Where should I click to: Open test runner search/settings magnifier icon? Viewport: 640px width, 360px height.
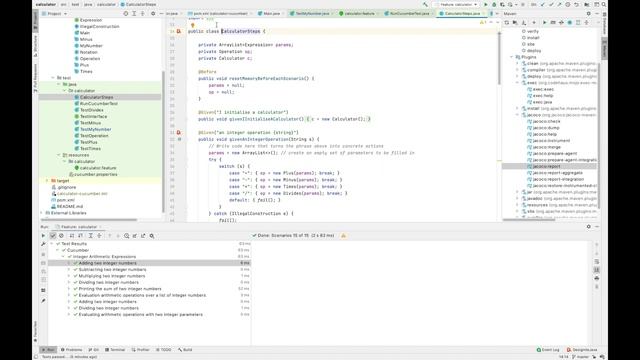tap(152, 236)
